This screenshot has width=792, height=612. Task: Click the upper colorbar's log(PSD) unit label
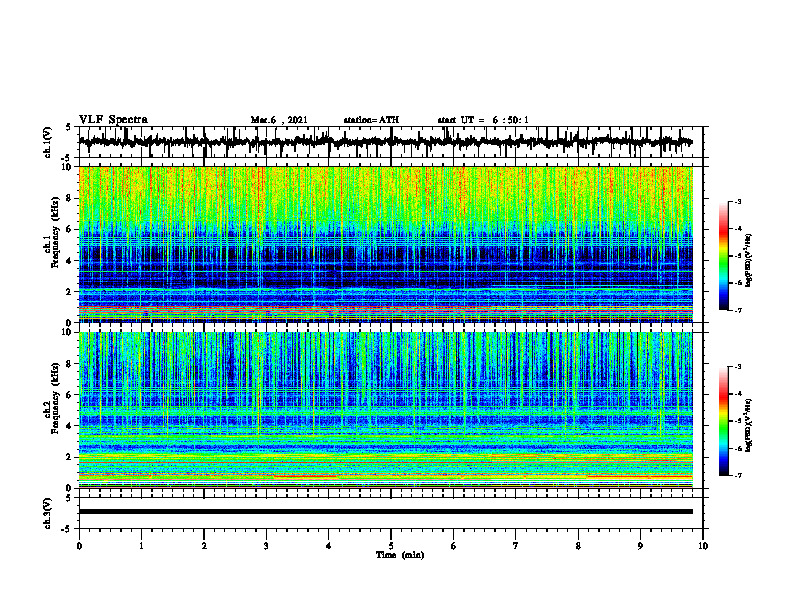point(748,261)
